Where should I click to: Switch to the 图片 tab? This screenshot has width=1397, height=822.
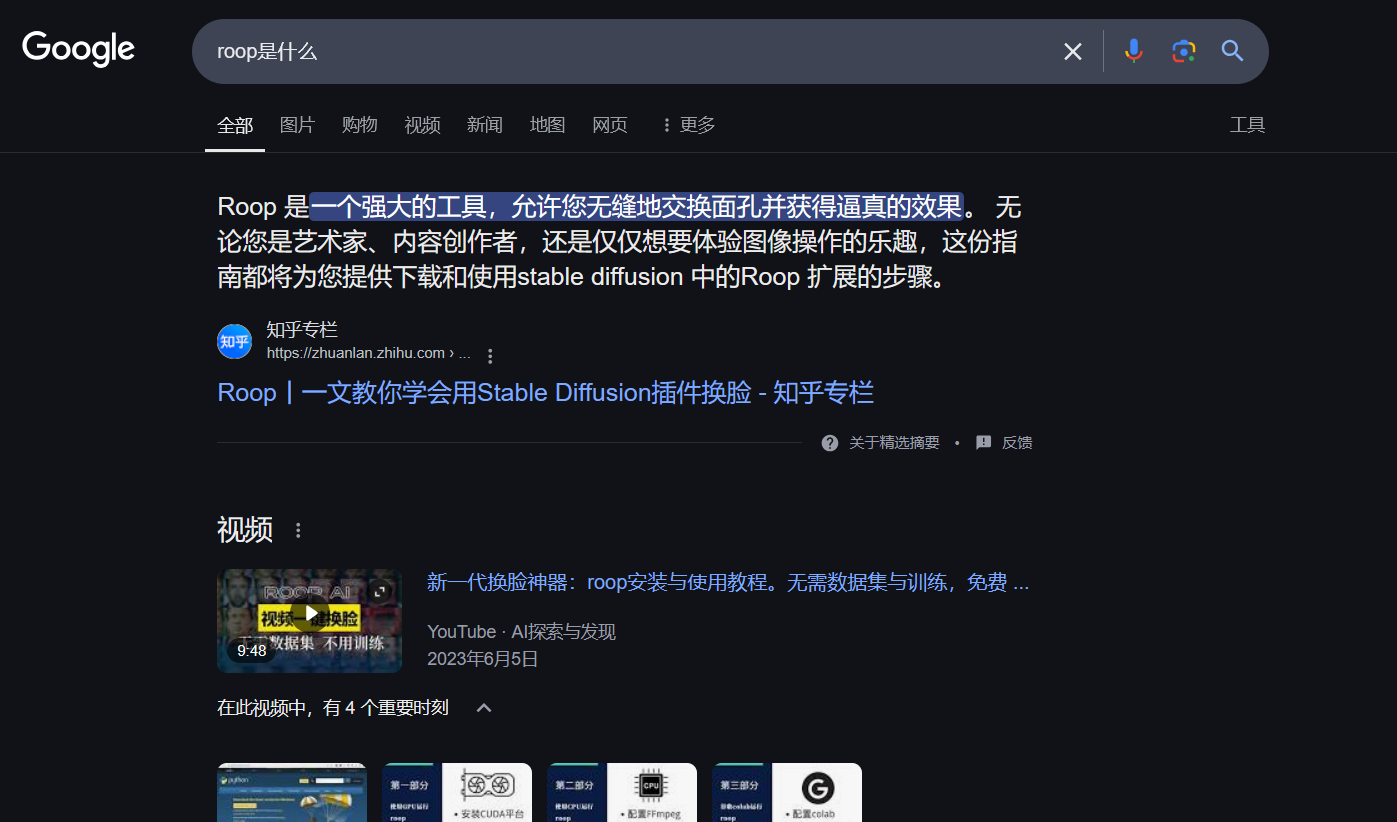[297, 125]
